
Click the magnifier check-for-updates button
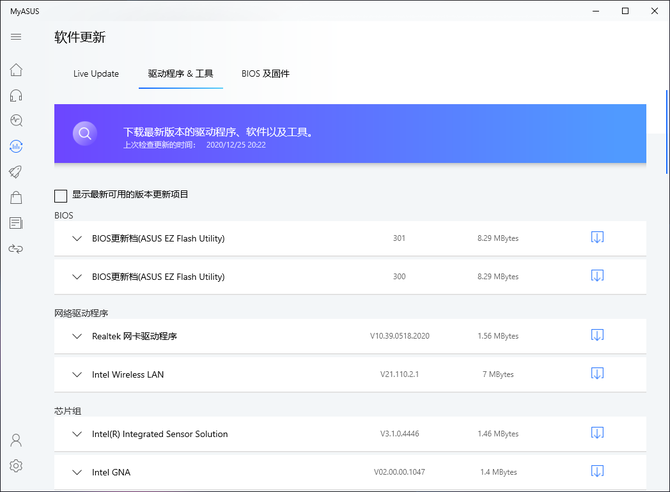(x=86, y=133)
